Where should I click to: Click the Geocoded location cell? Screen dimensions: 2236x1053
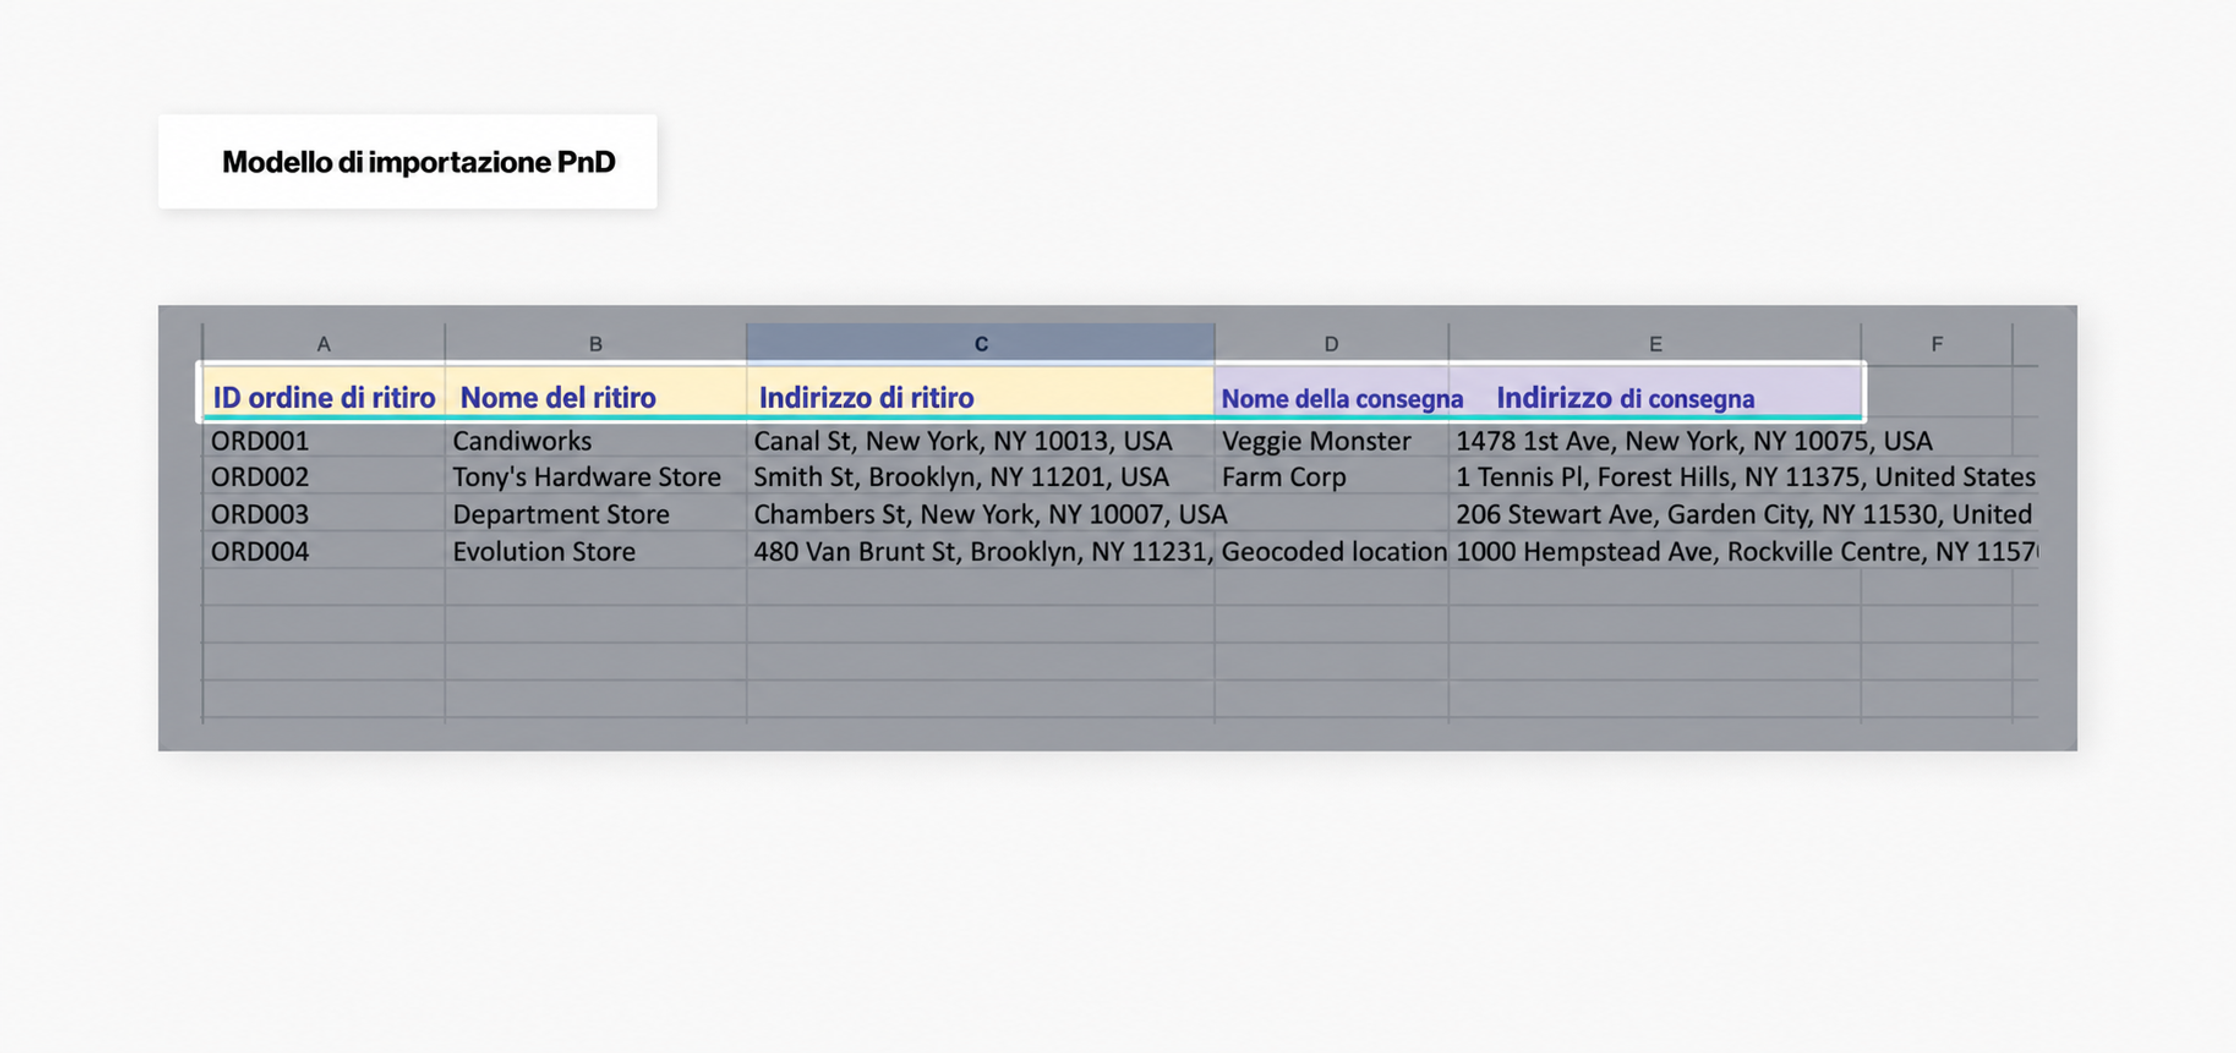(x=1332, y=551)
